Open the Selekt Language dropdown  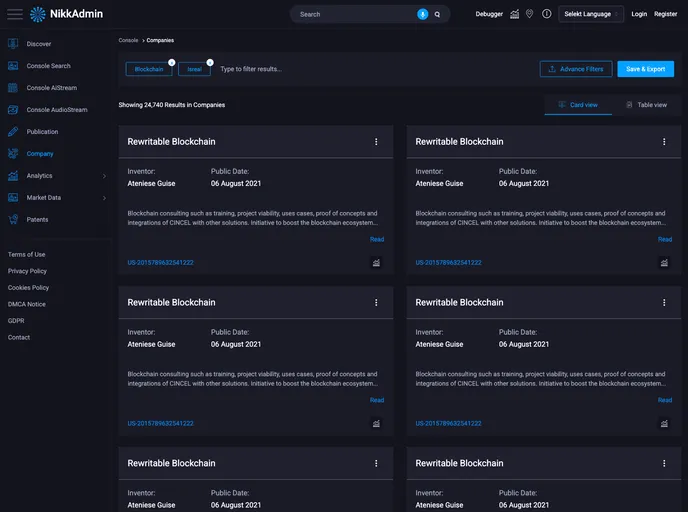tap(591, 14)
